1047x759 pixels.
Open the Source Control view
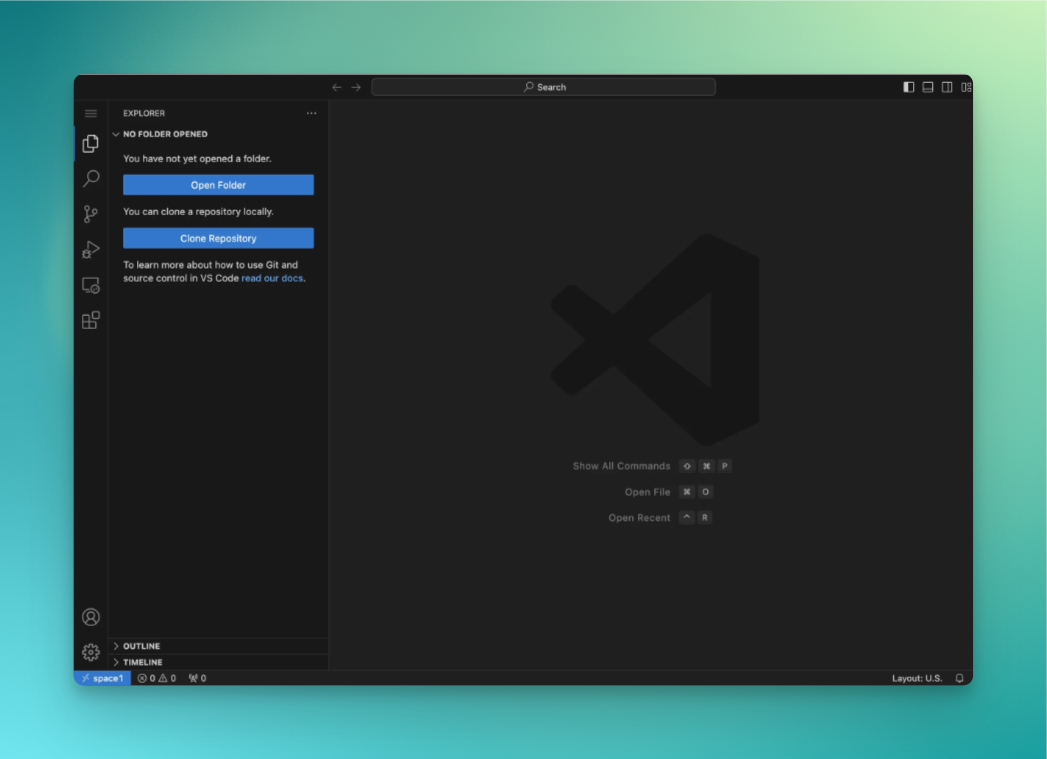point(91,214)
